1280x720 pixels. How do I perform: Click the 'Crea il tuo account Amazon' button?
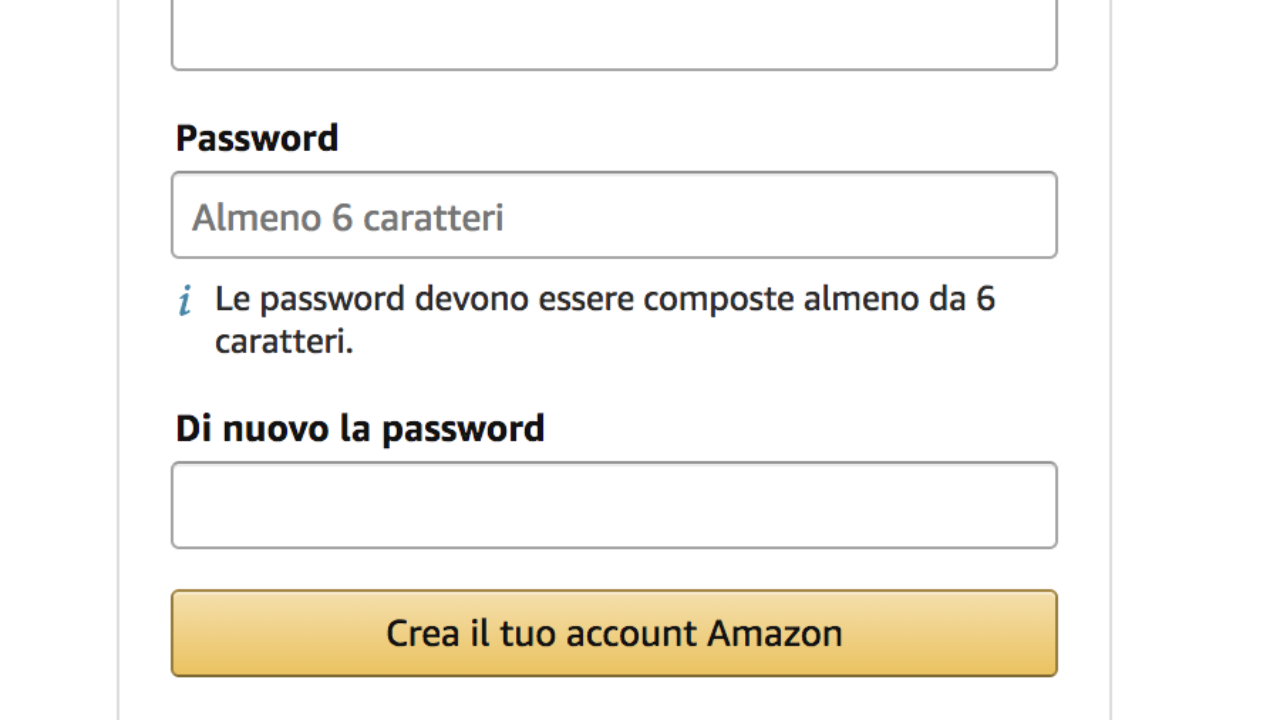614,633
